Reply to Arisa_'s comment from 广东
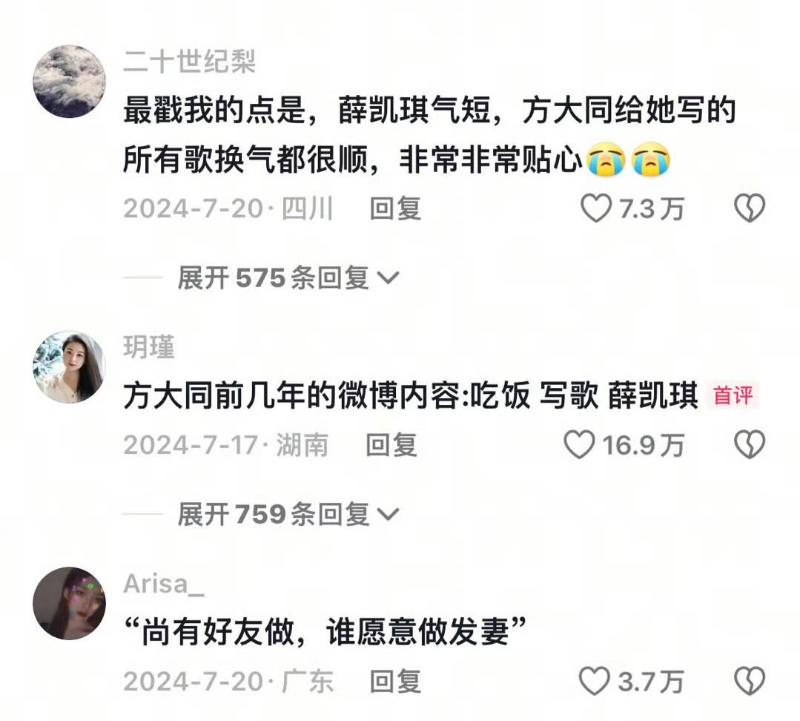 [x=395, y=681]
